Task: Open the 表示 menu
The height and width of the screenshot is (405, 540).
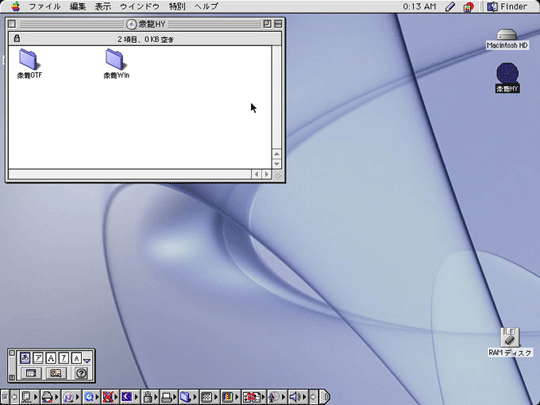Action: 103,7
